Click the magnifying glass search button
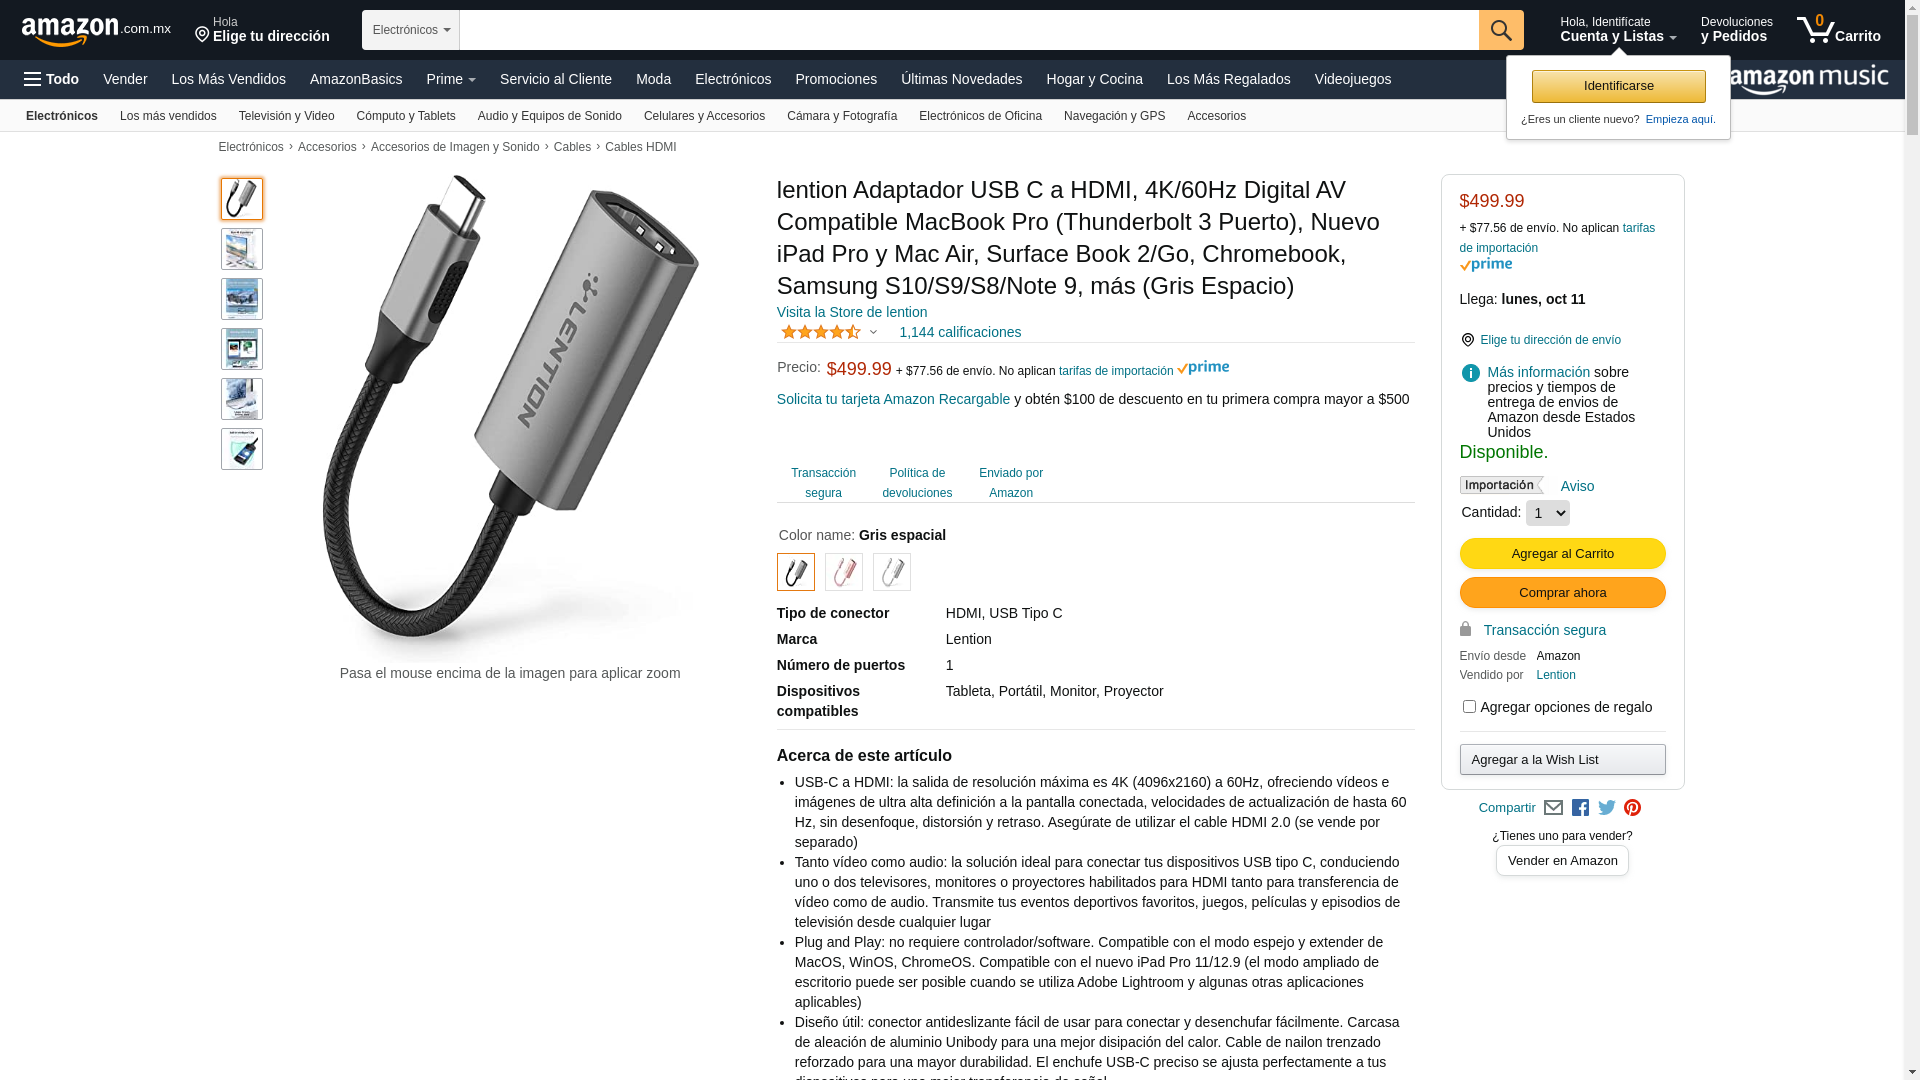Viewport: 1920px width, 1080px height. click(1501, 30)
